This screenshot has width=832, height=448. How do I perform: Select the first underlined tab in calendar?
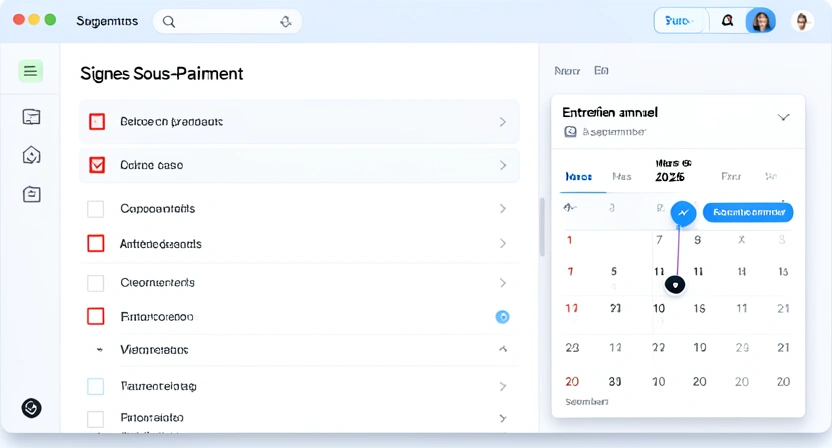pos(578,177)
